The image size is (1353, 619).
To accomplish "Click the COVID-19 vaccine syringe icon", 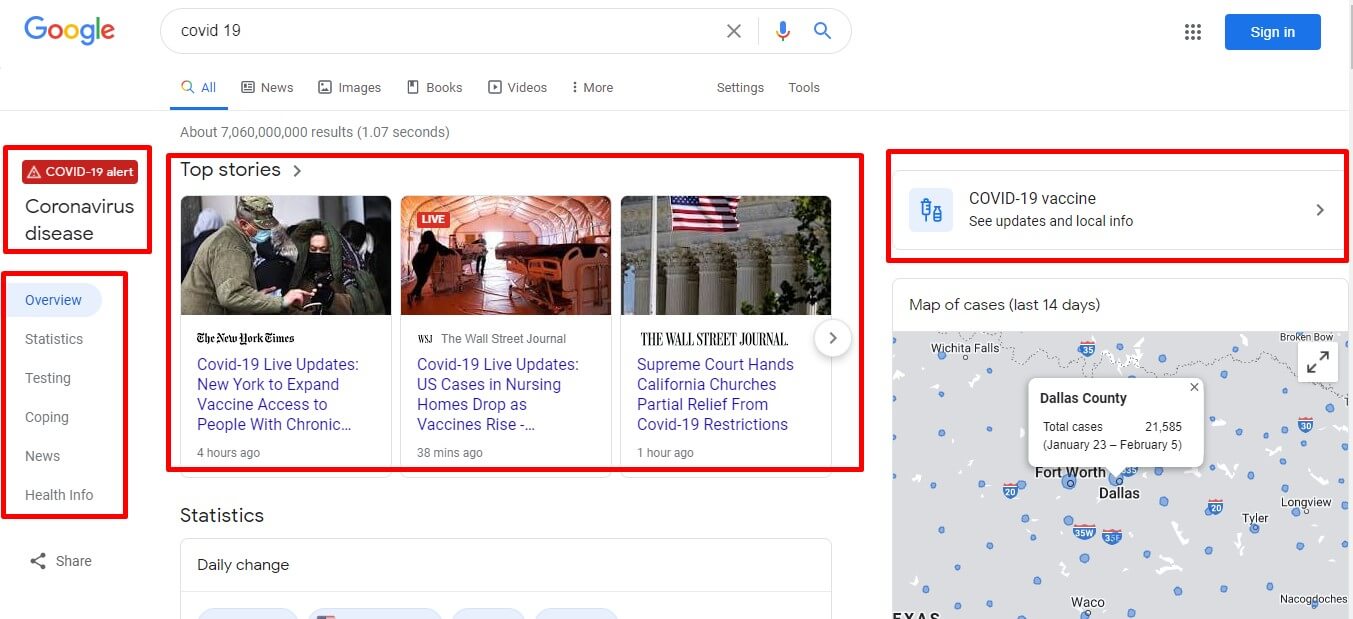I will coord(931,210).
